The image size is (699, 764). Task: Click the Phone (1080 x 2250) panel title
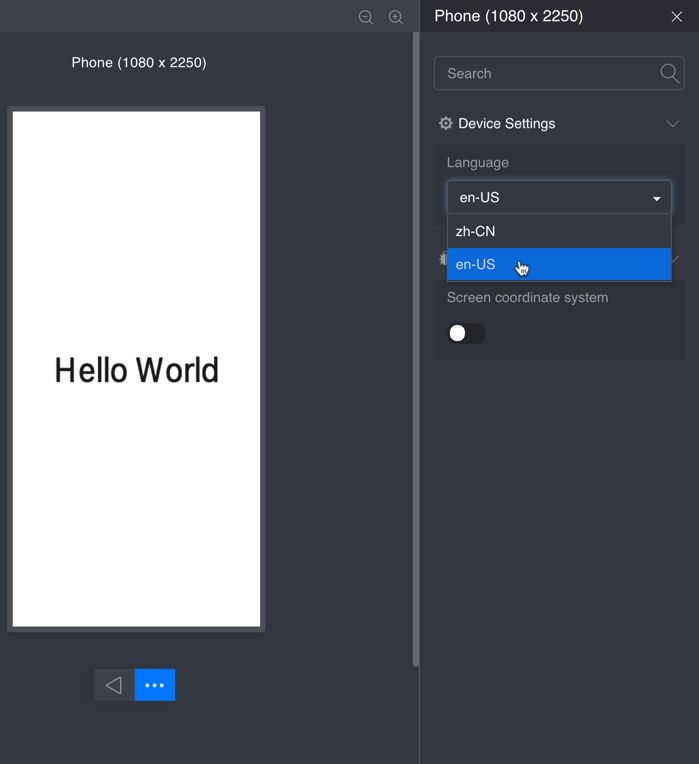pos(508,16)
